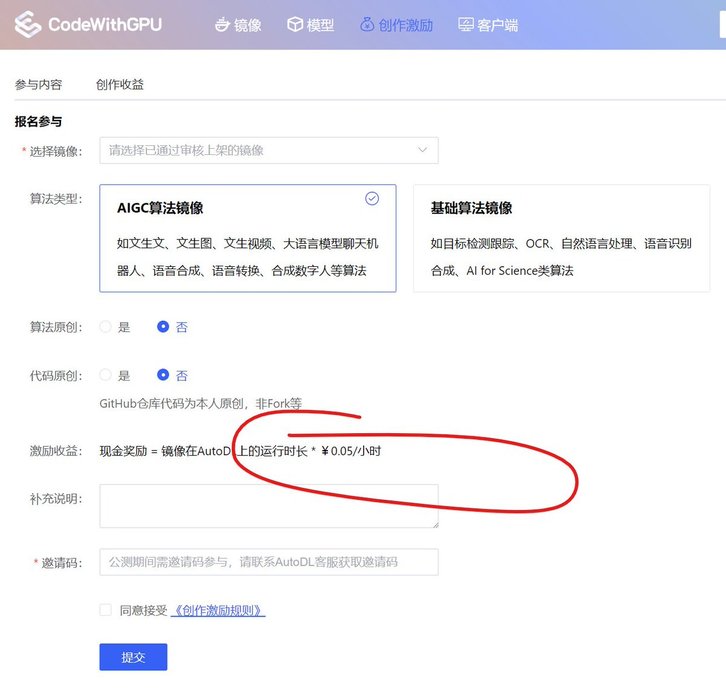The image size is (726, 700).
Task: Select 是 for 代码原创
Action: [x=106, y=375]
